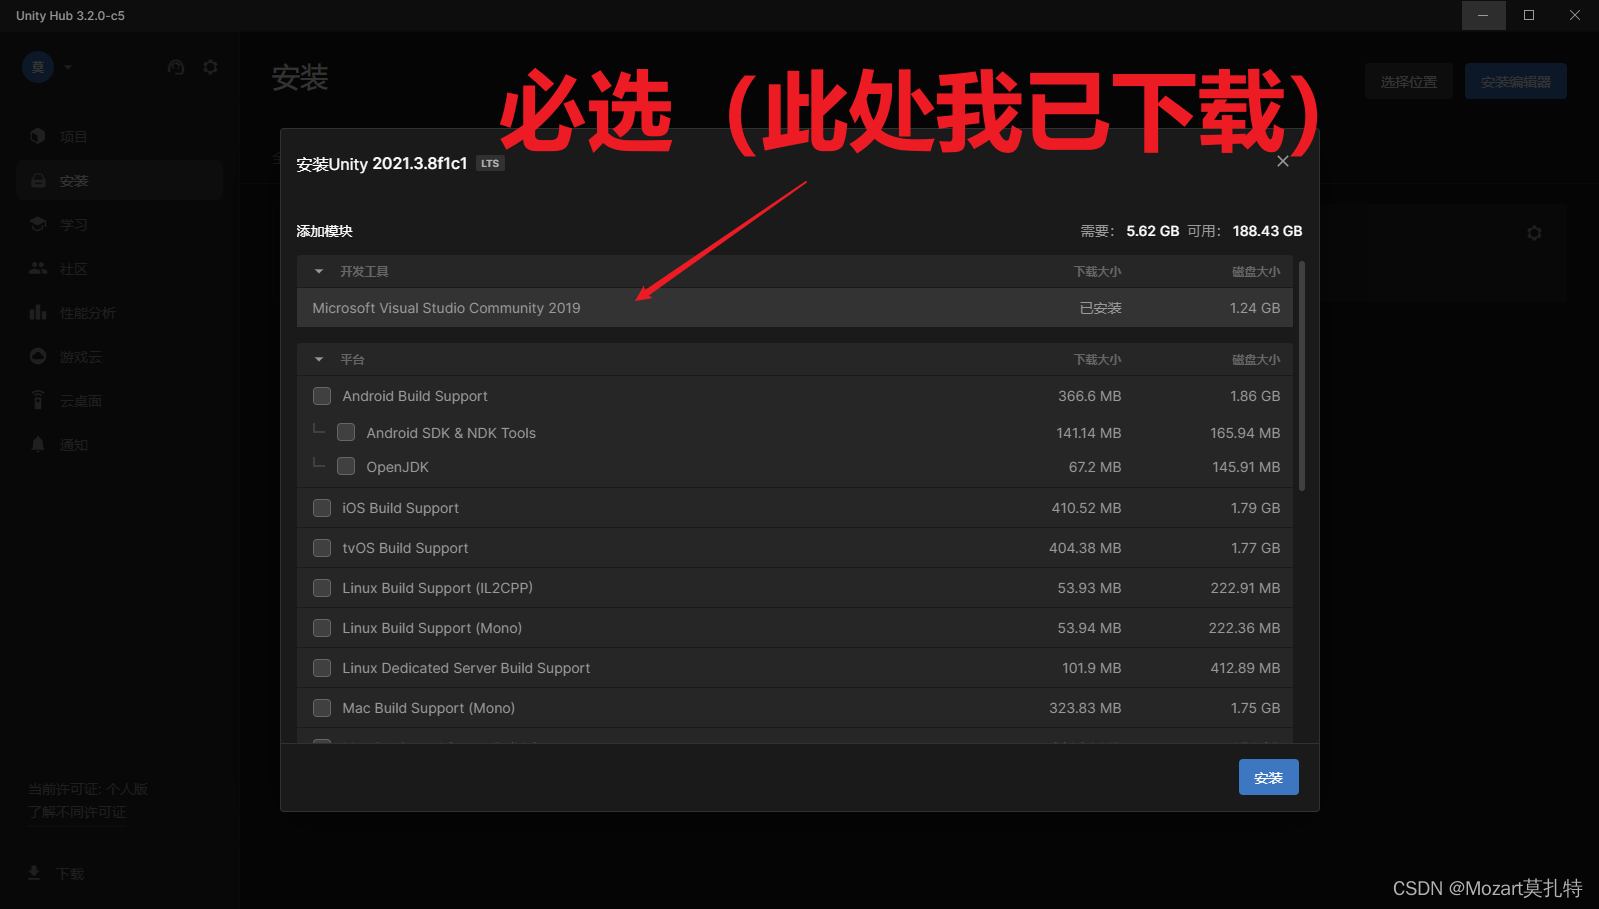Check Android Build Support
1599x909 pixels.
322,396
